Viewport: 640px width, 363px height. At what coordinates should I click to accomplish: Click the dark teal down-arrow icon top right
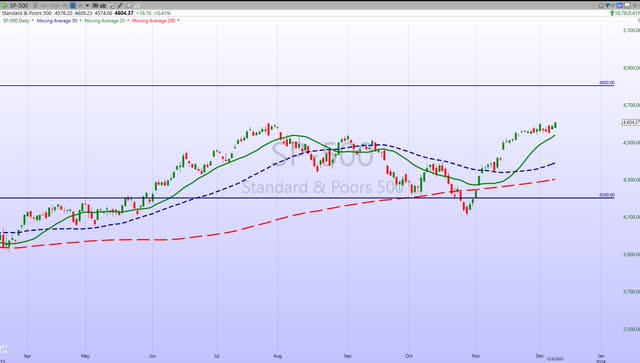click(608, 5)
